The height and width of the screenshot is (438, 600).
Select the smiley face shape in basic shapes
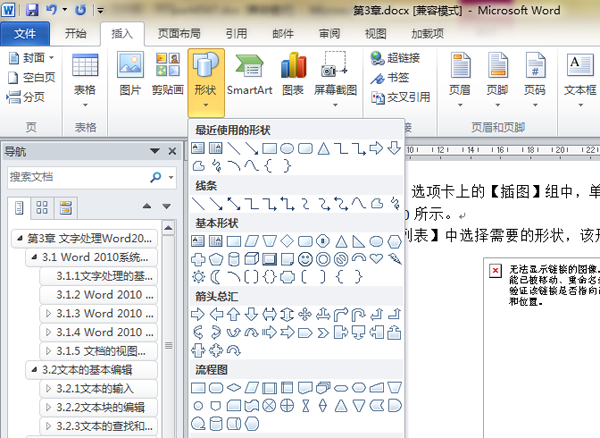click(x=305, y=258)
